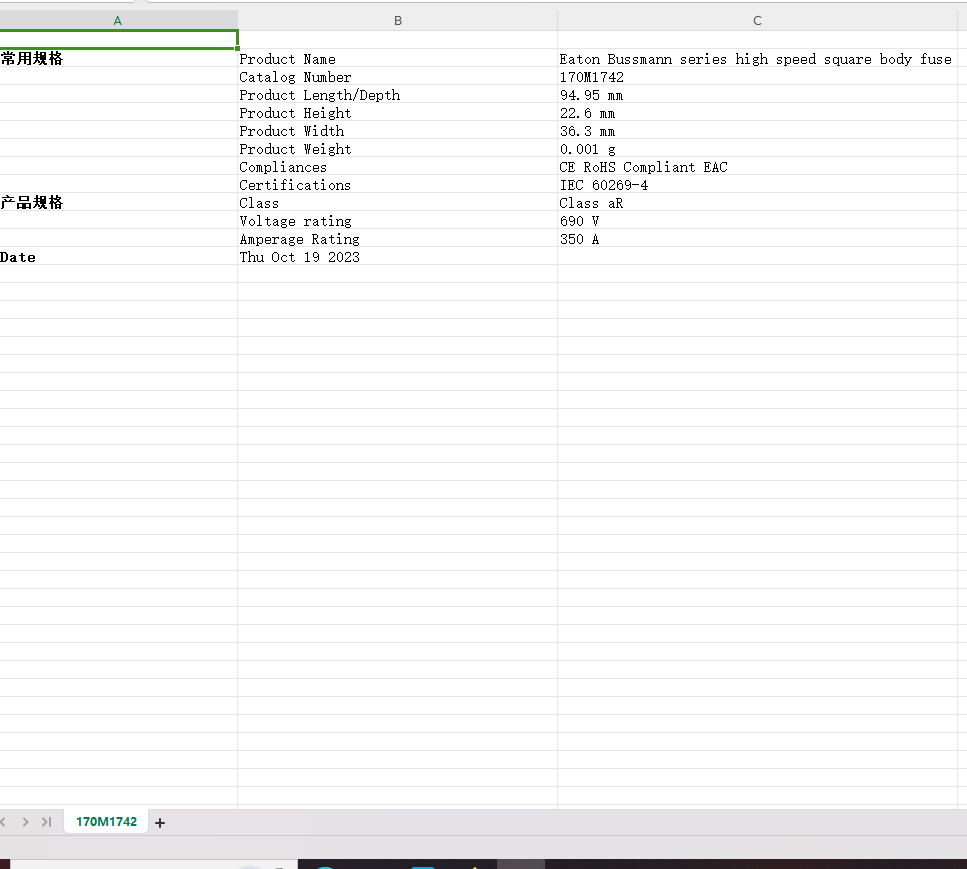This screenshot has height=869, width=967.
Task: Click the 36.3 mm value cell
Action: click(x=757, y=130)
